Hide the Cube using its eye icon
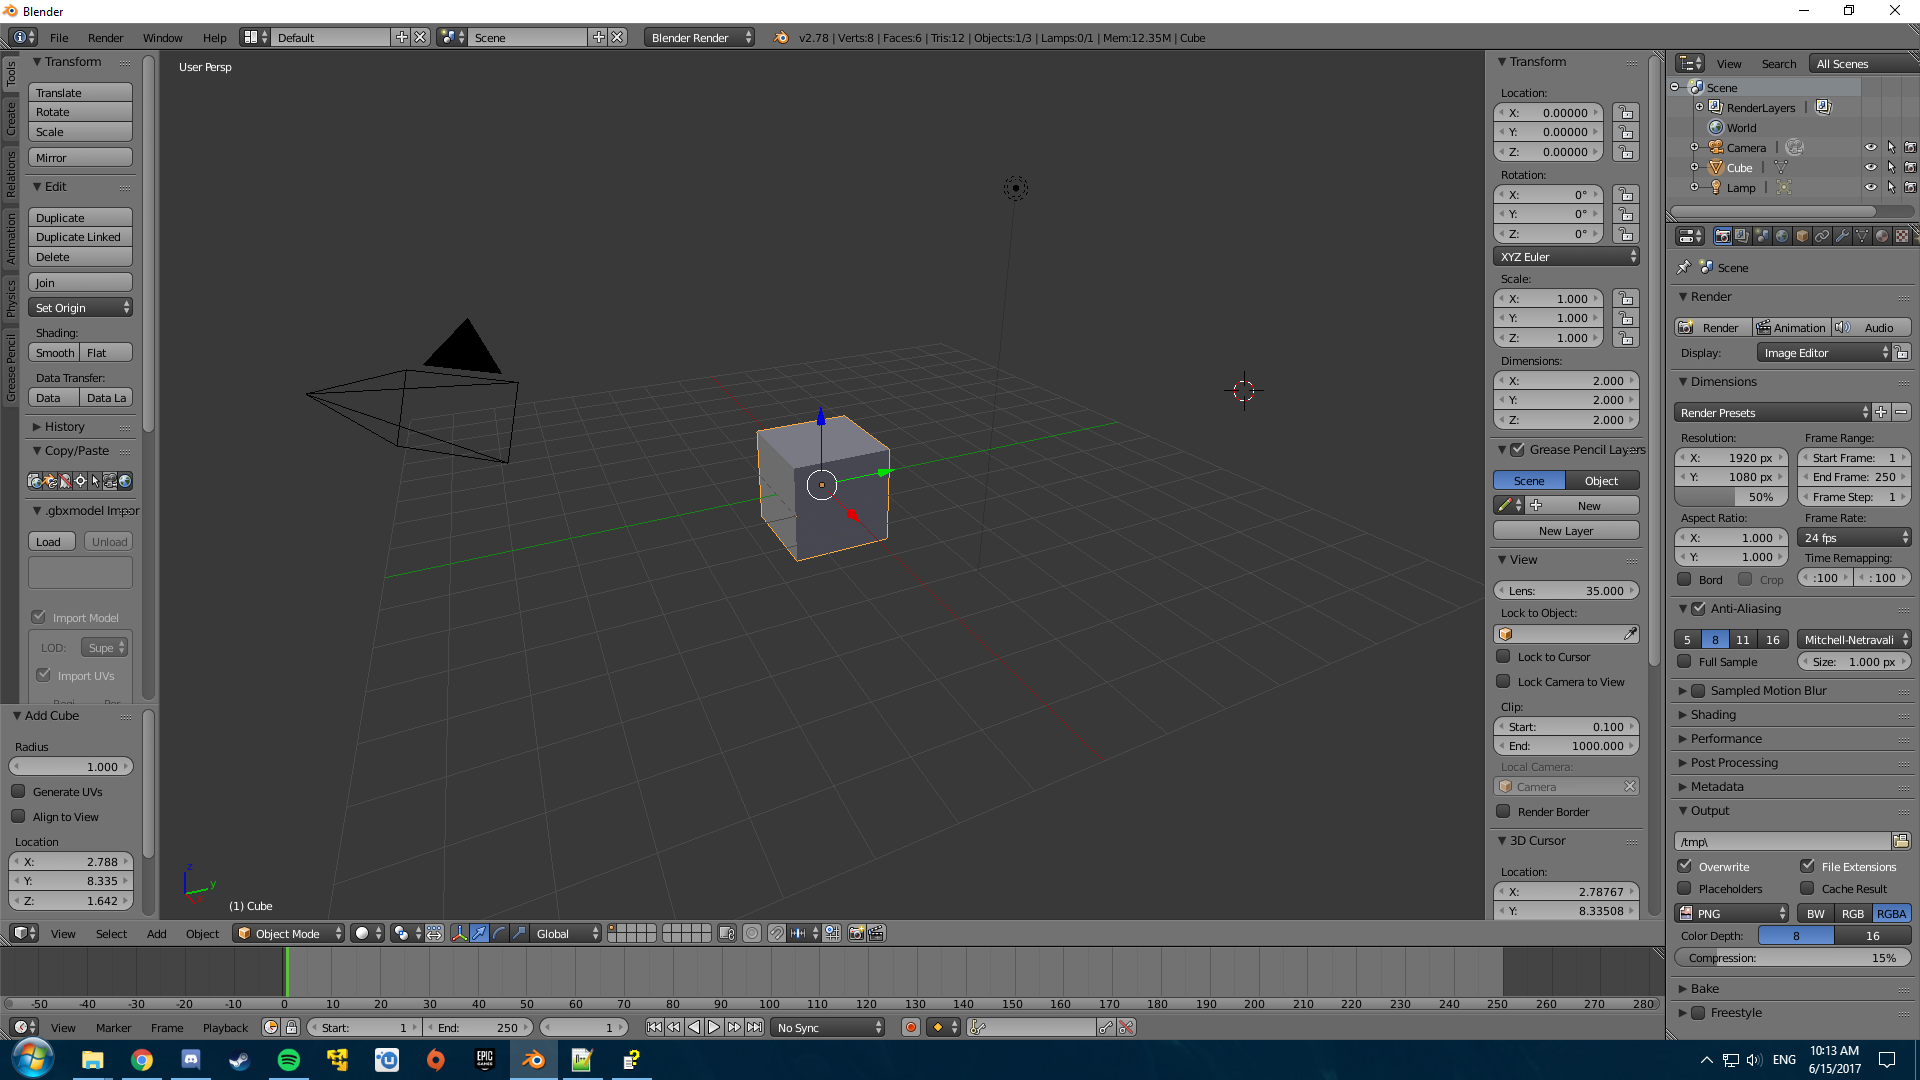1920x1080 pixels. pyautogui.click(x=1870, y=168)
